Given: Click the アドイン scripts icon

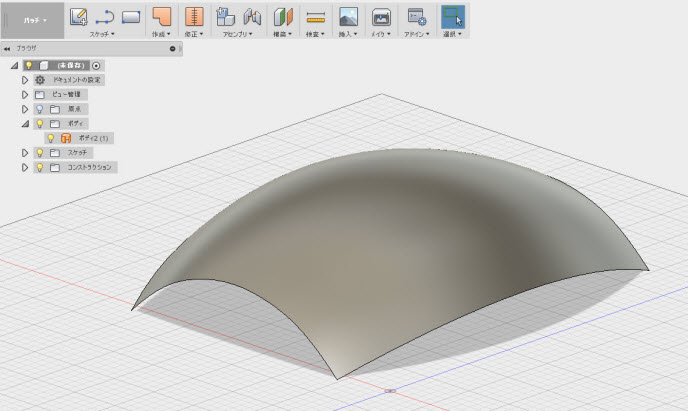Looking at the screenshot, I should [416, 17].
